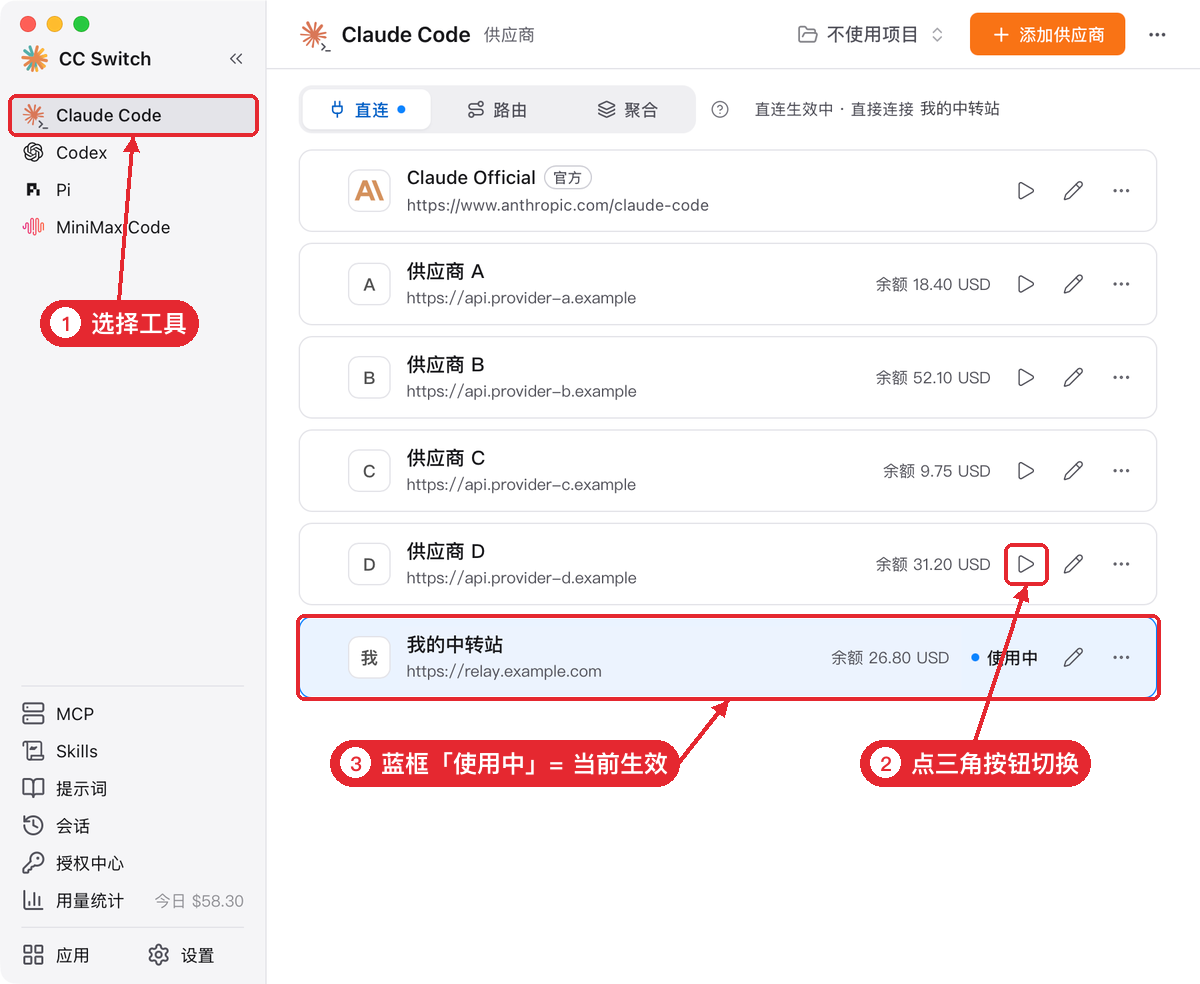Image resolution: width=1200 pixels, height=984 pixels.
Task: Click the 余额 18.40 USD balance
Action: pos(933,284)
